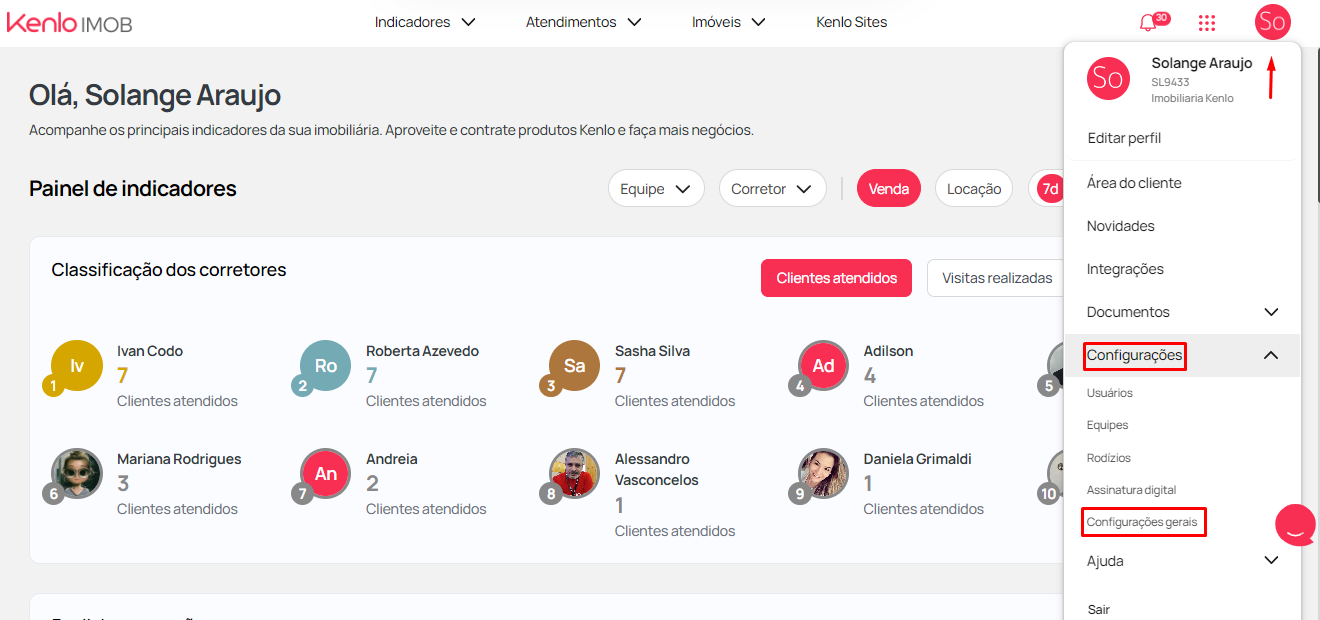Click the Classificação dos corretores title
Image resolution: width=1320 pixels, height=620 pixels.
(169, 270)
